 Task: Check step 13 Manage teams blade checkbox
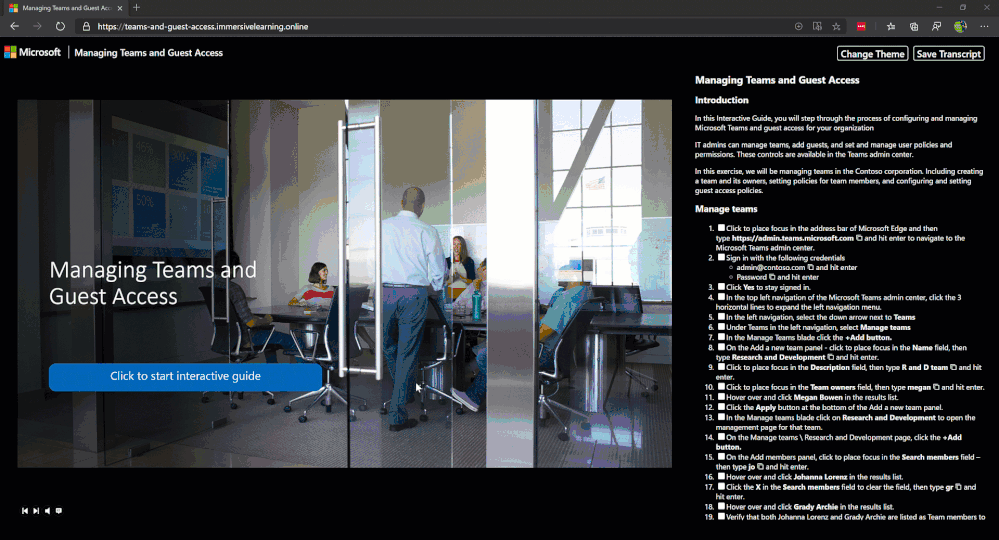click(721, 417)
